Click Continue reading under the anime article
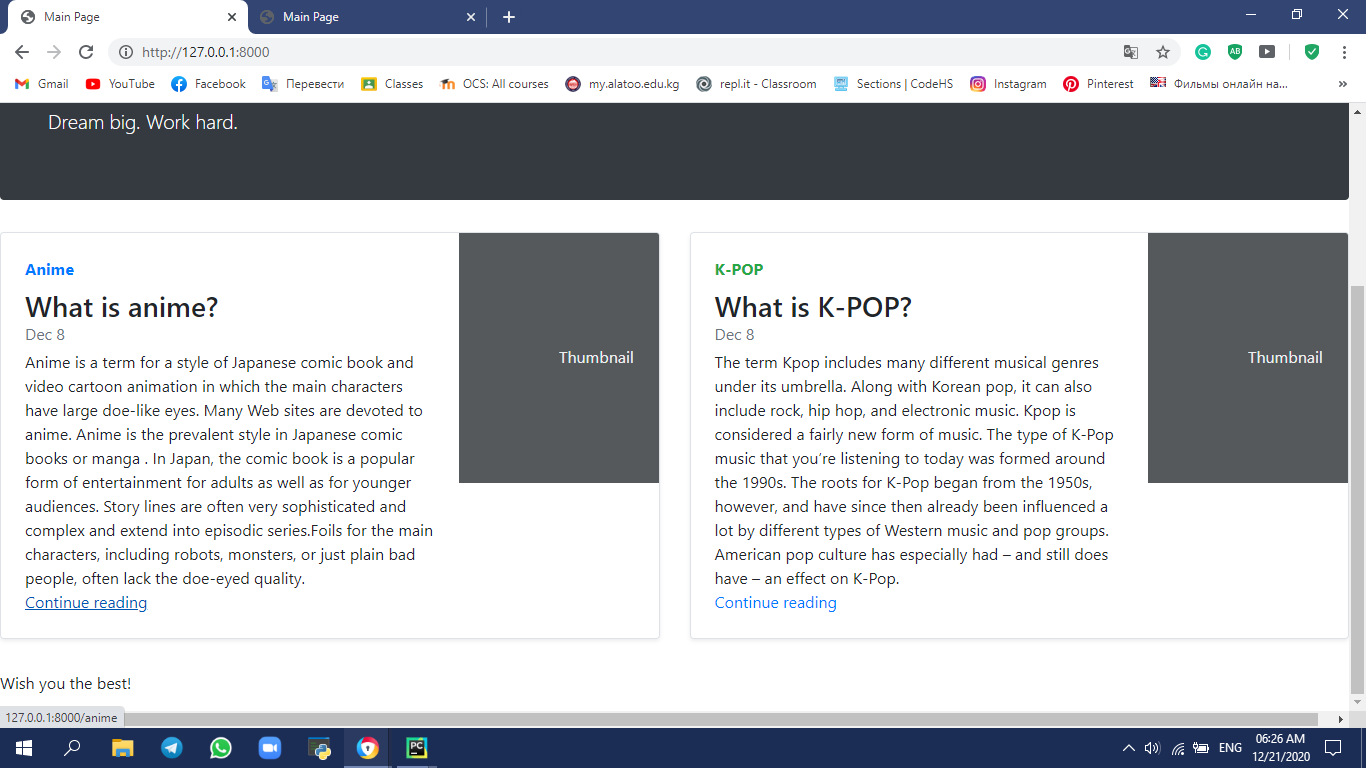Screen dimensions: 1366x768 [x=85, y=602]
